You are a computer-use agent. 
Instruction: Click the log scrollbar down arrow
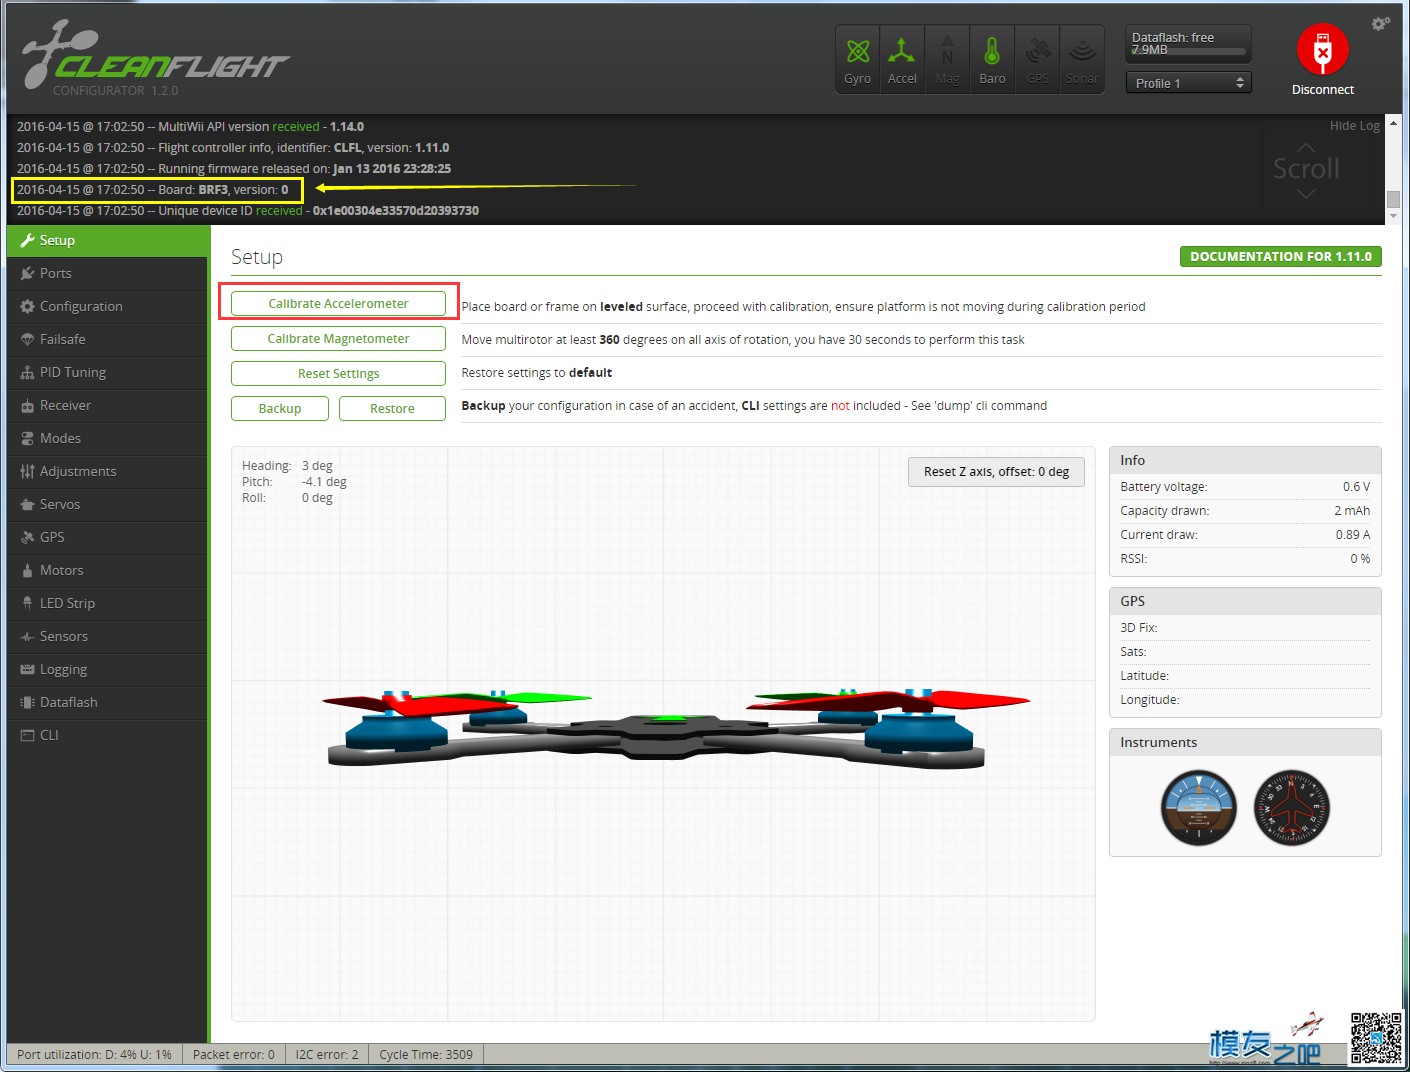[x=1393, y=216]
